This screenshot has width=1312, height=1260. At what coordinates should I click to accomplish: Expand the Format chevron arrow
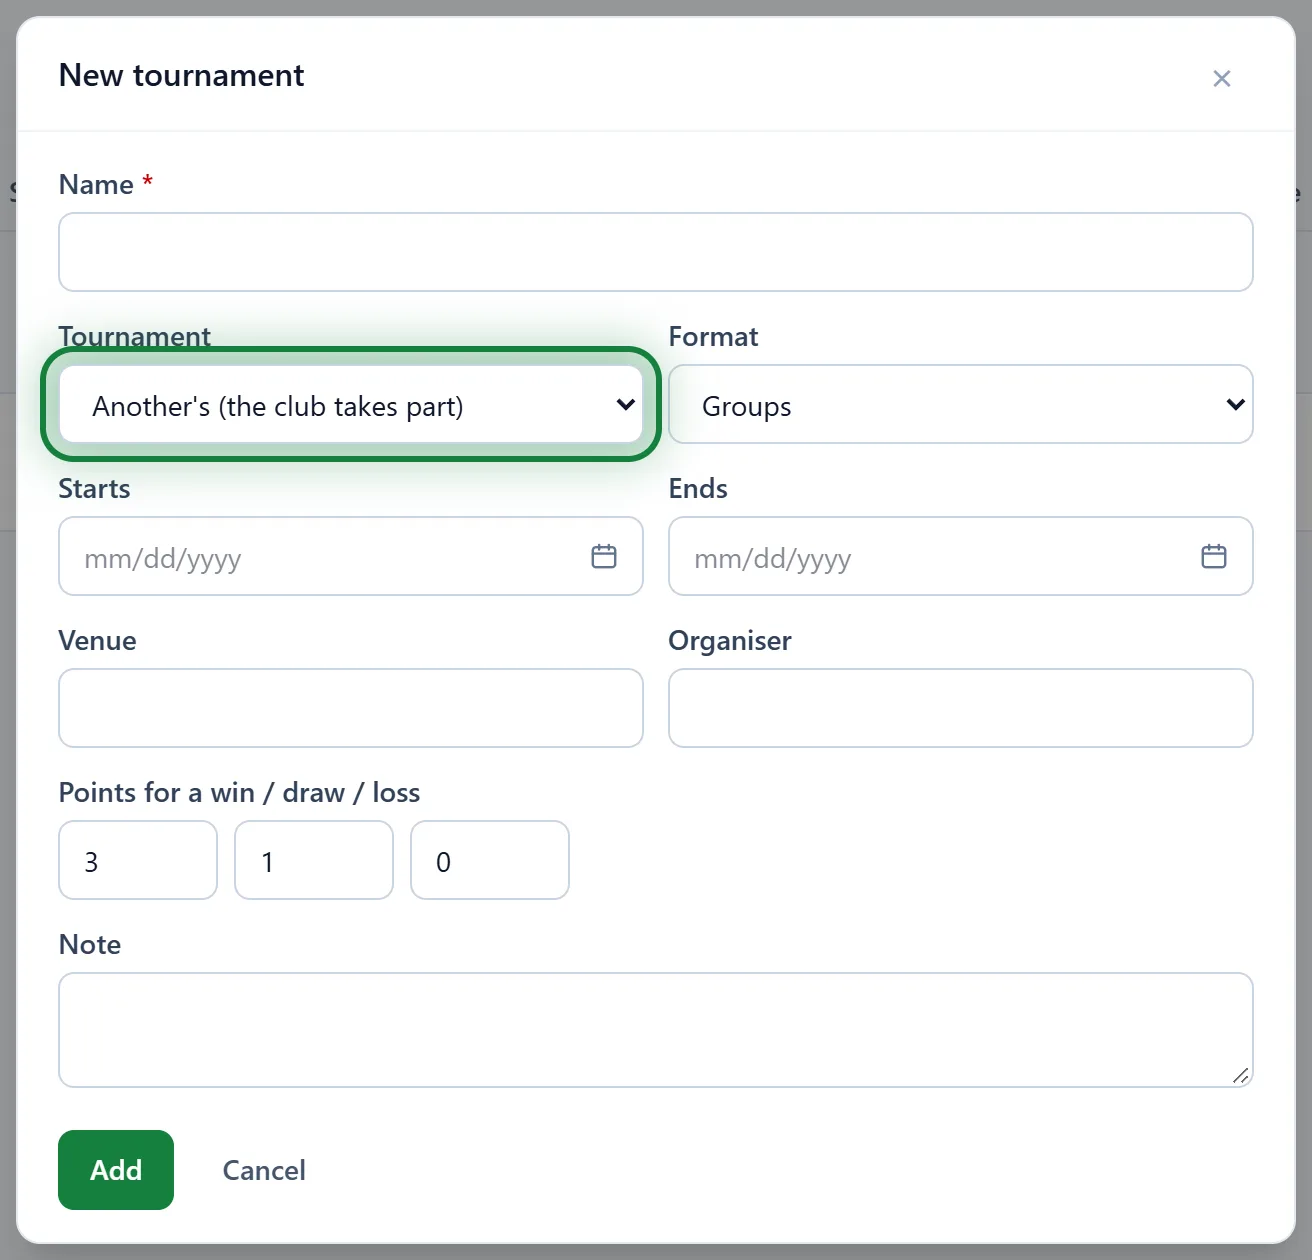1236,404
